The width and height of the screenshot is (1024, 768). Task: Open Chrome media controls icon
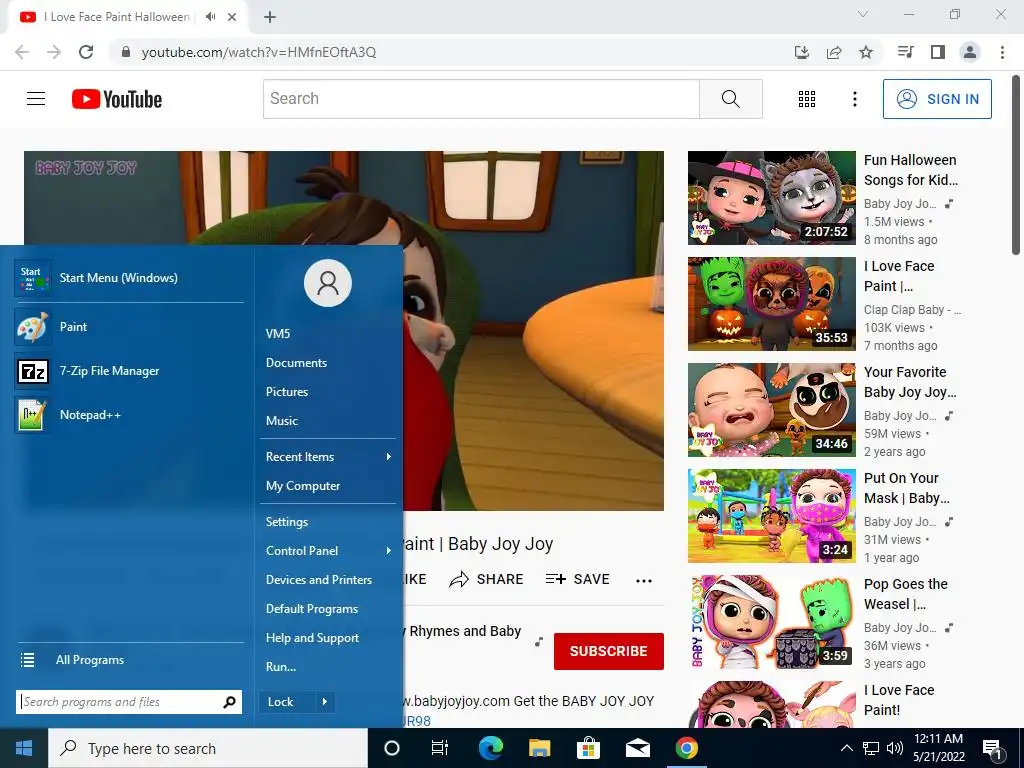905,52
